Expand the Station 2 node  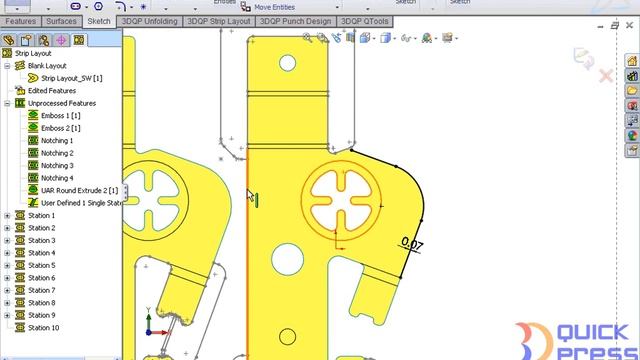7,228
